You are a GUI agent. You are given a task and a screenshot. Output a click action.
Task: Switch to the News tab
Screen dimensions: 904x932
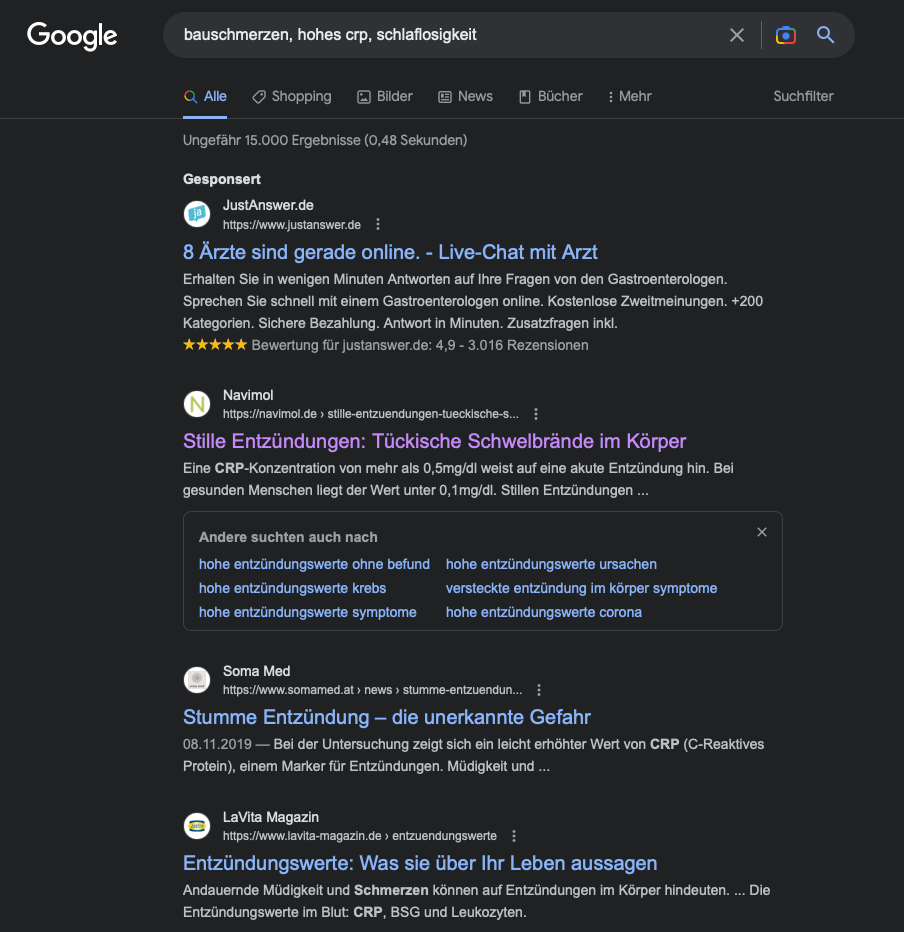465,96
